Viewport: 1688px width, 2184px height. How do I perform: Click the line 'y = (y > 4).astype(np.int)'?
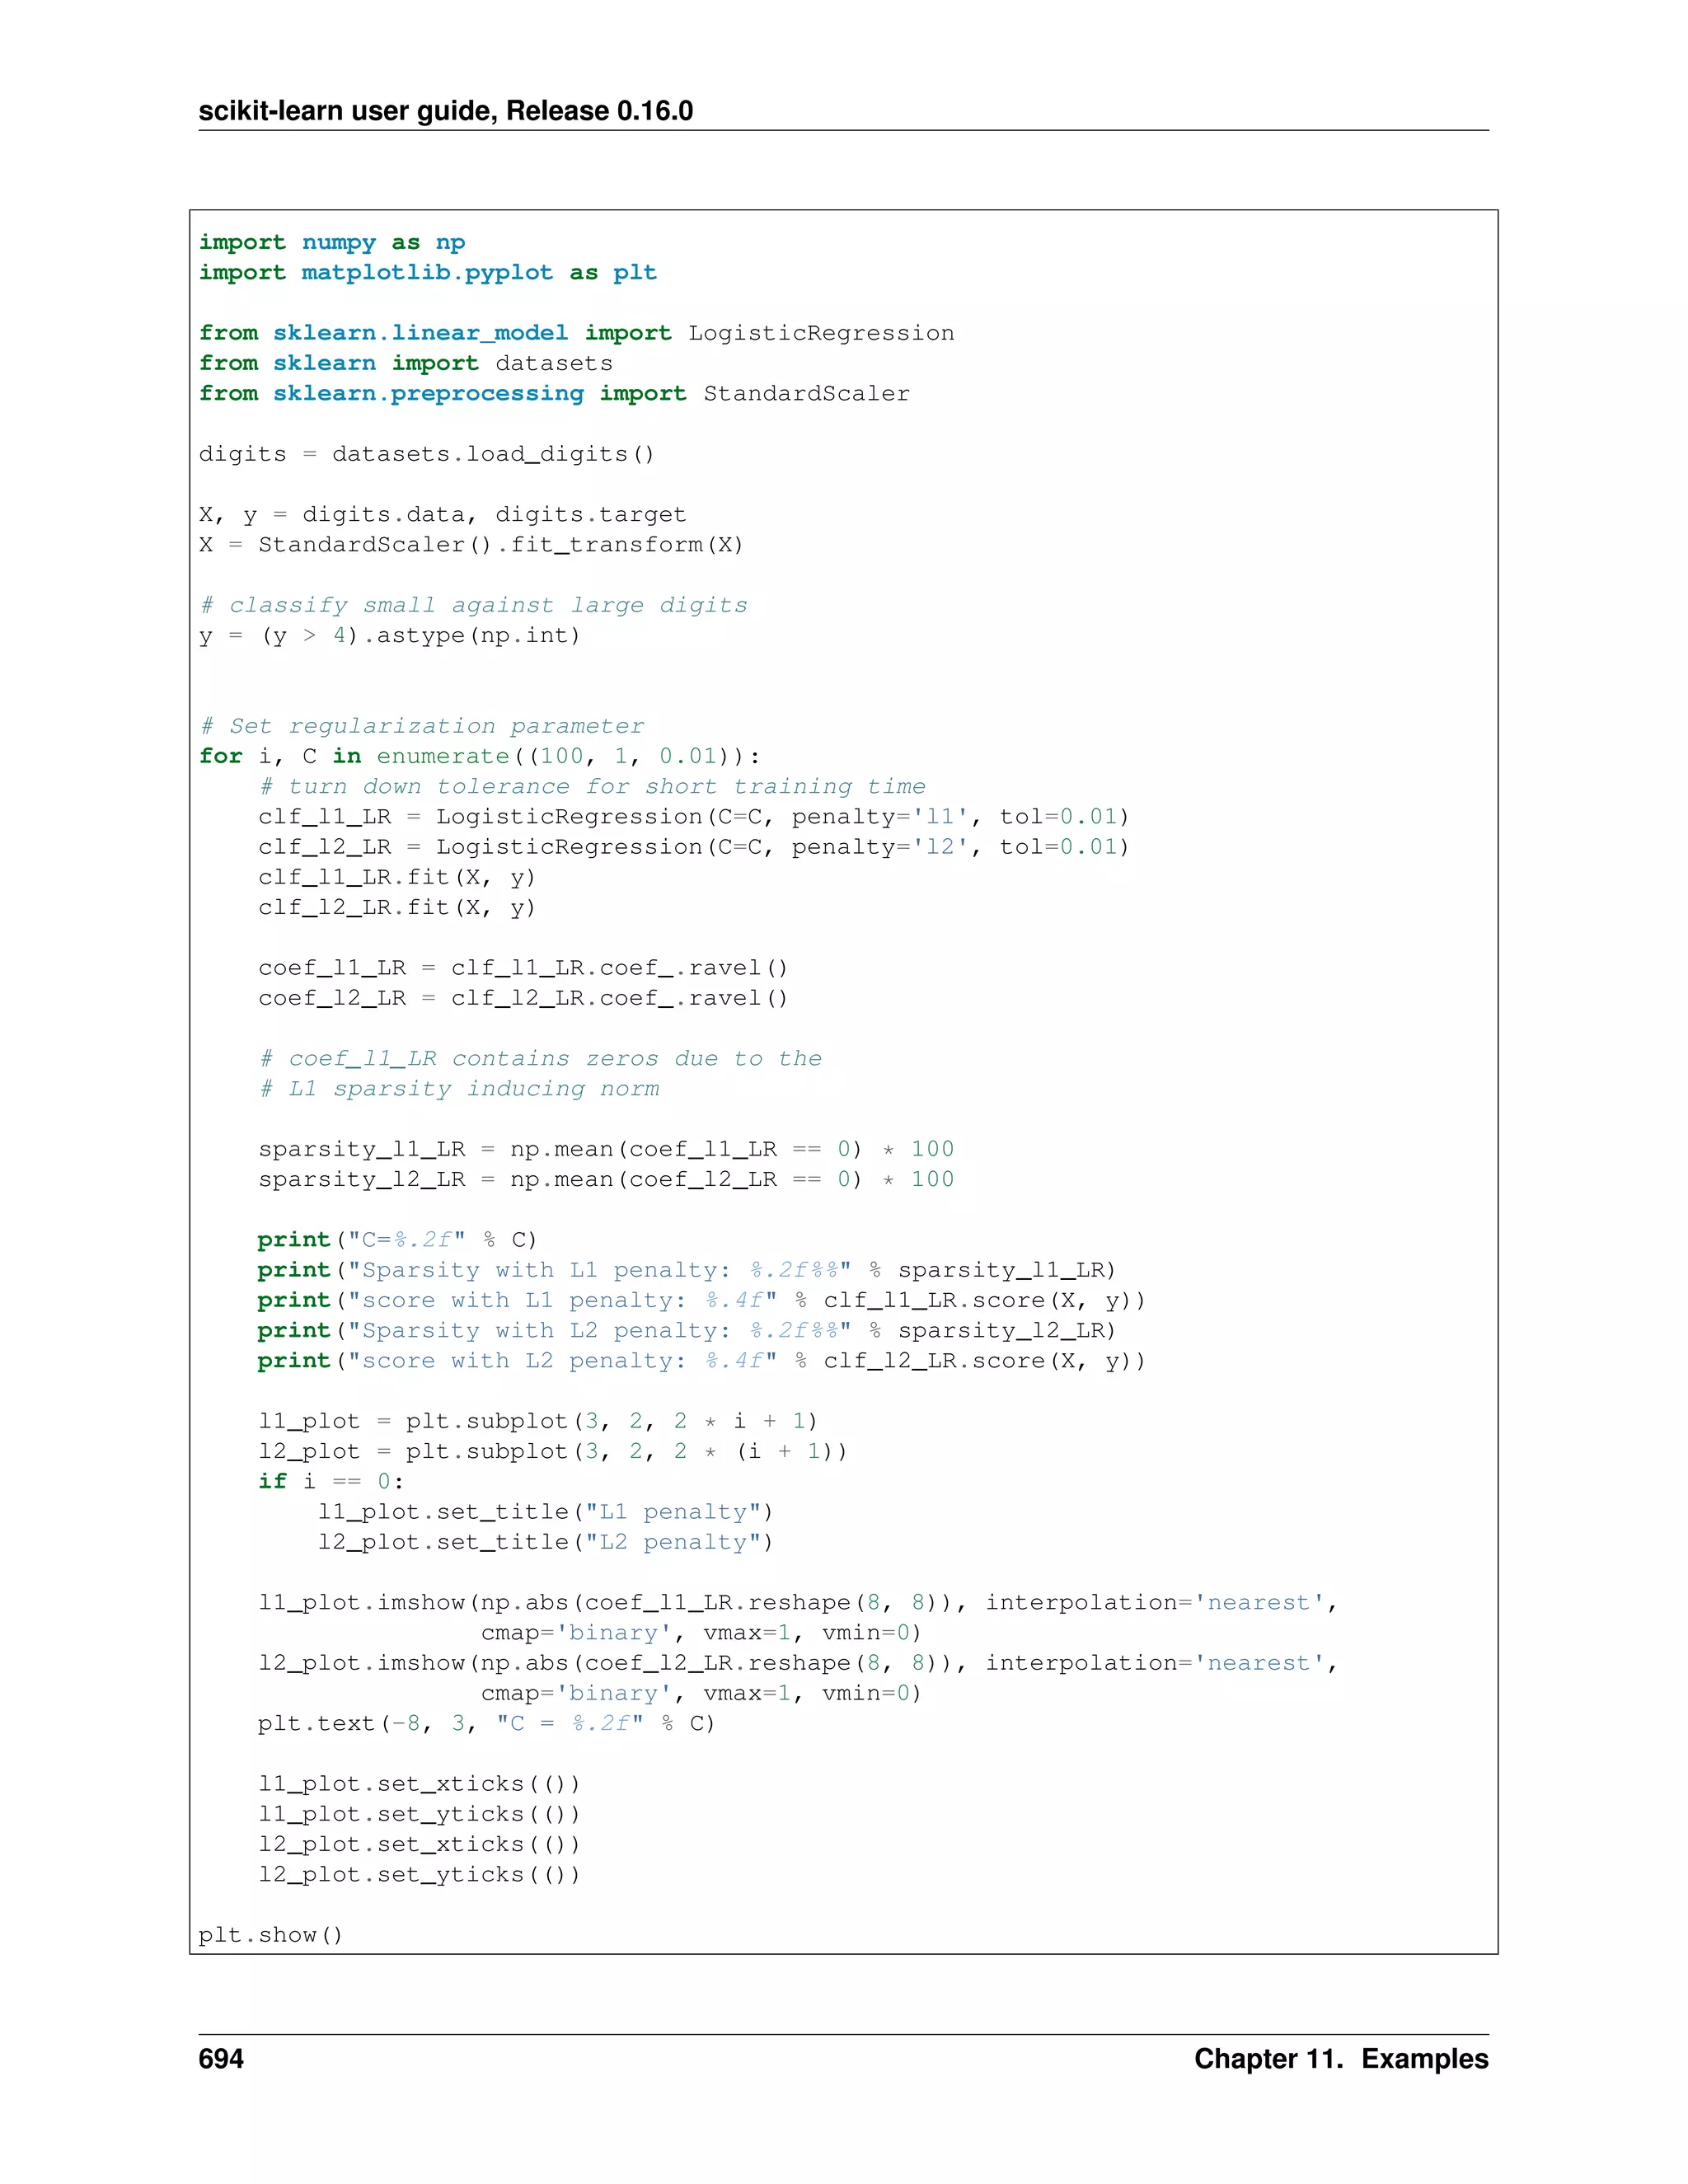(x=390, y=636)
